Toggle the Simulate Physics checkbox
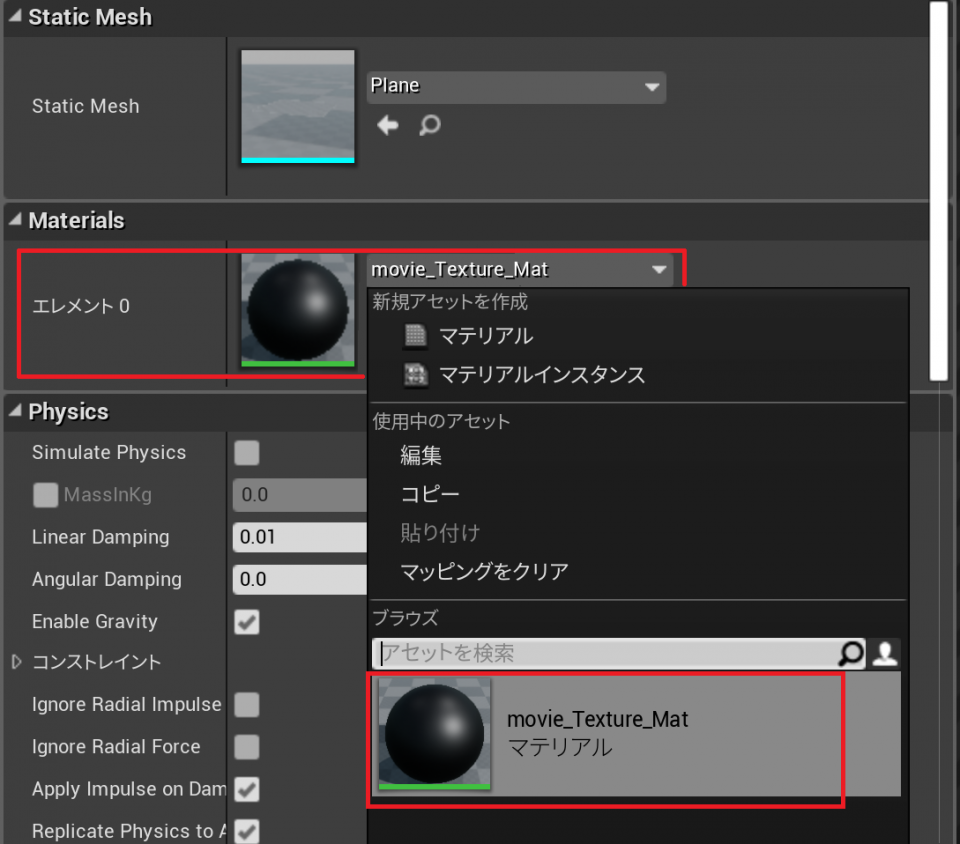 click(247, 453)
